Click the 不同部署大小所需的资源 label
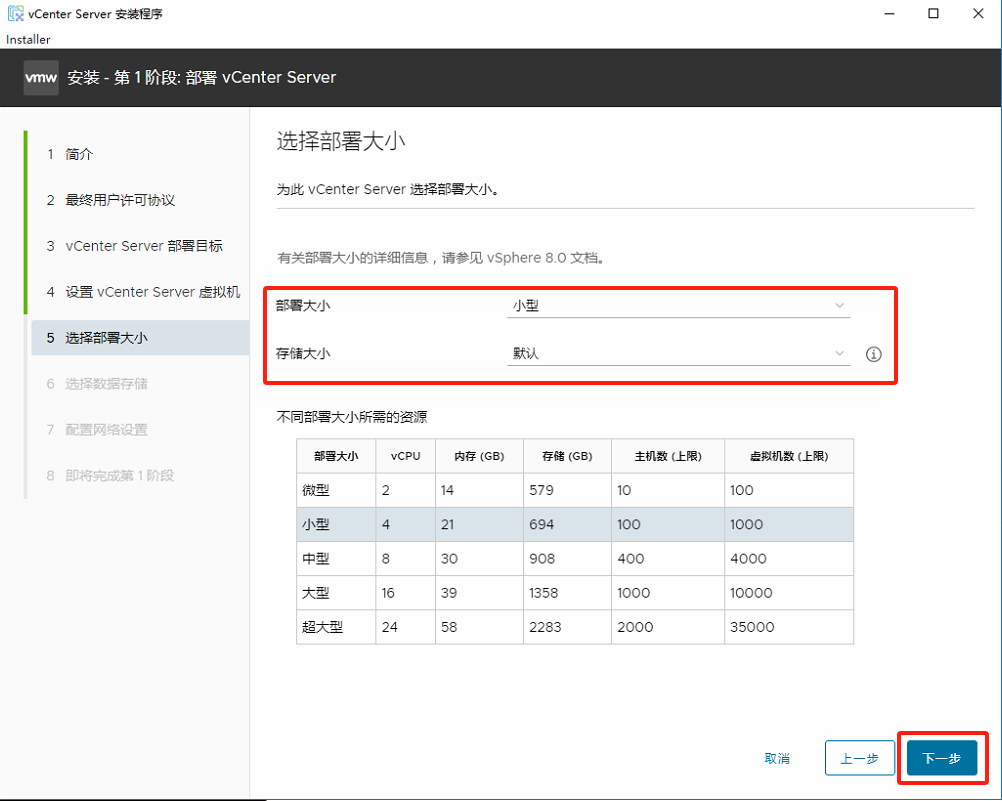This screenshot has width=1002, height=801. click(351, 417)
